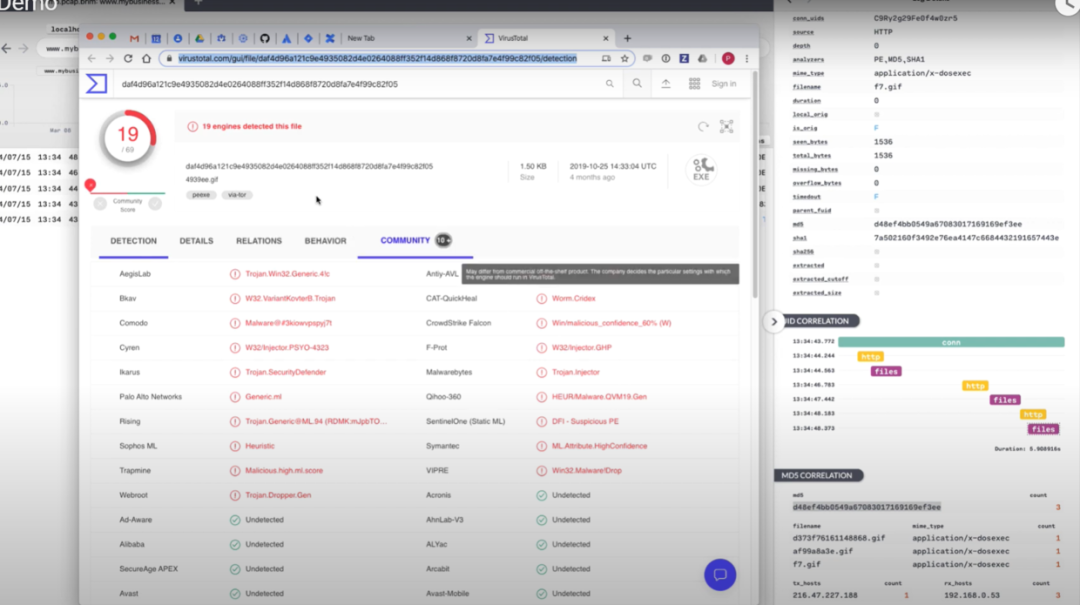Click tx_hosts IP 216.47.227.188
This screenshot has height=605, width=1080.
pos(824,595)
